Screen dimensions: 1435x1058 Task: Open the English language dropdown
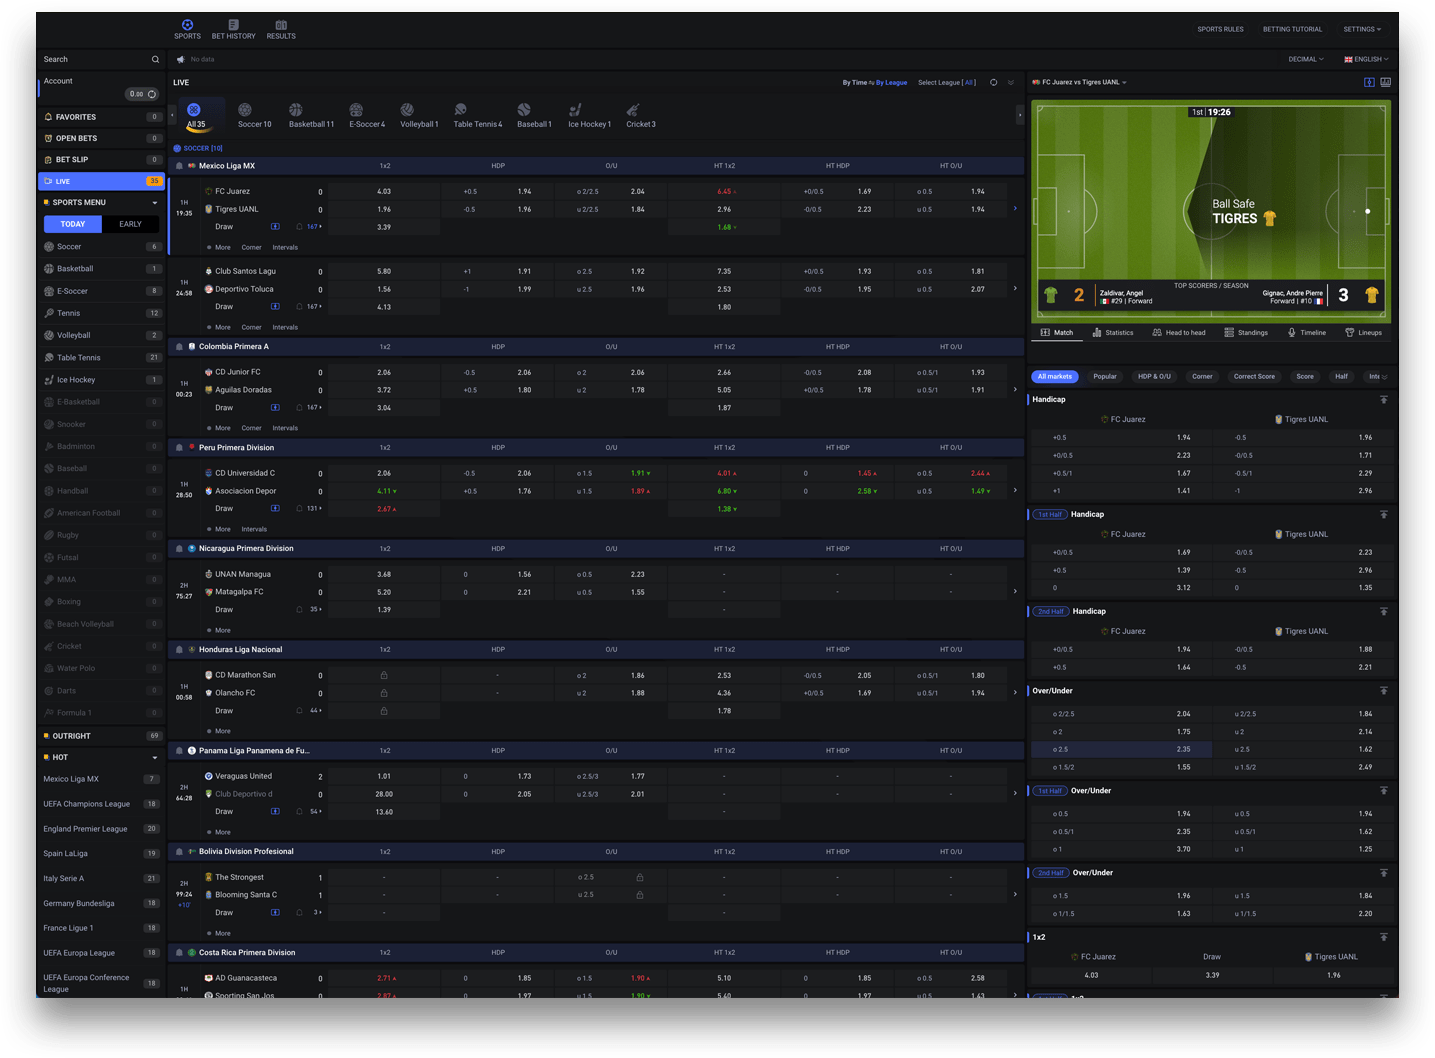[x=1366, y=59]
